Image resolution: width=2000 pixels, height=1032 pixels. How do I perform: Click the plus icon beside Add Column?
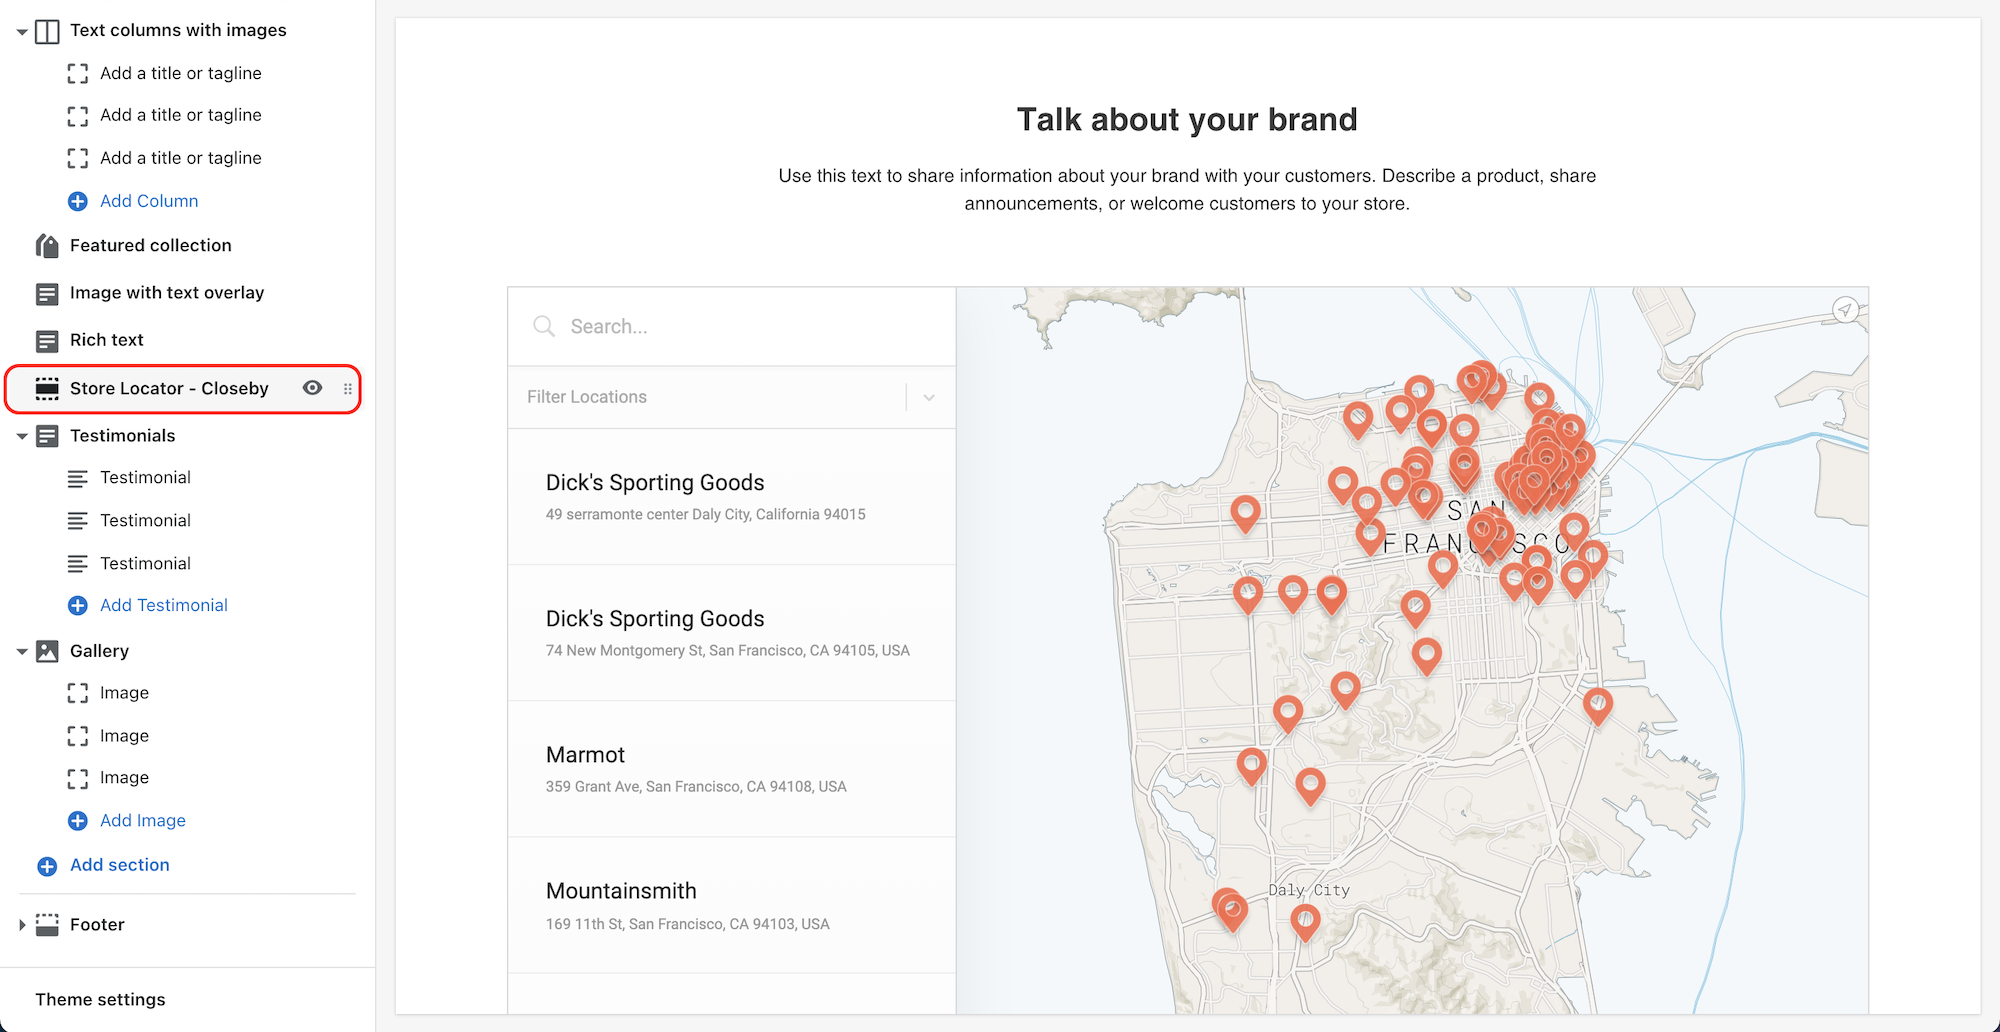tap(78, 201)
